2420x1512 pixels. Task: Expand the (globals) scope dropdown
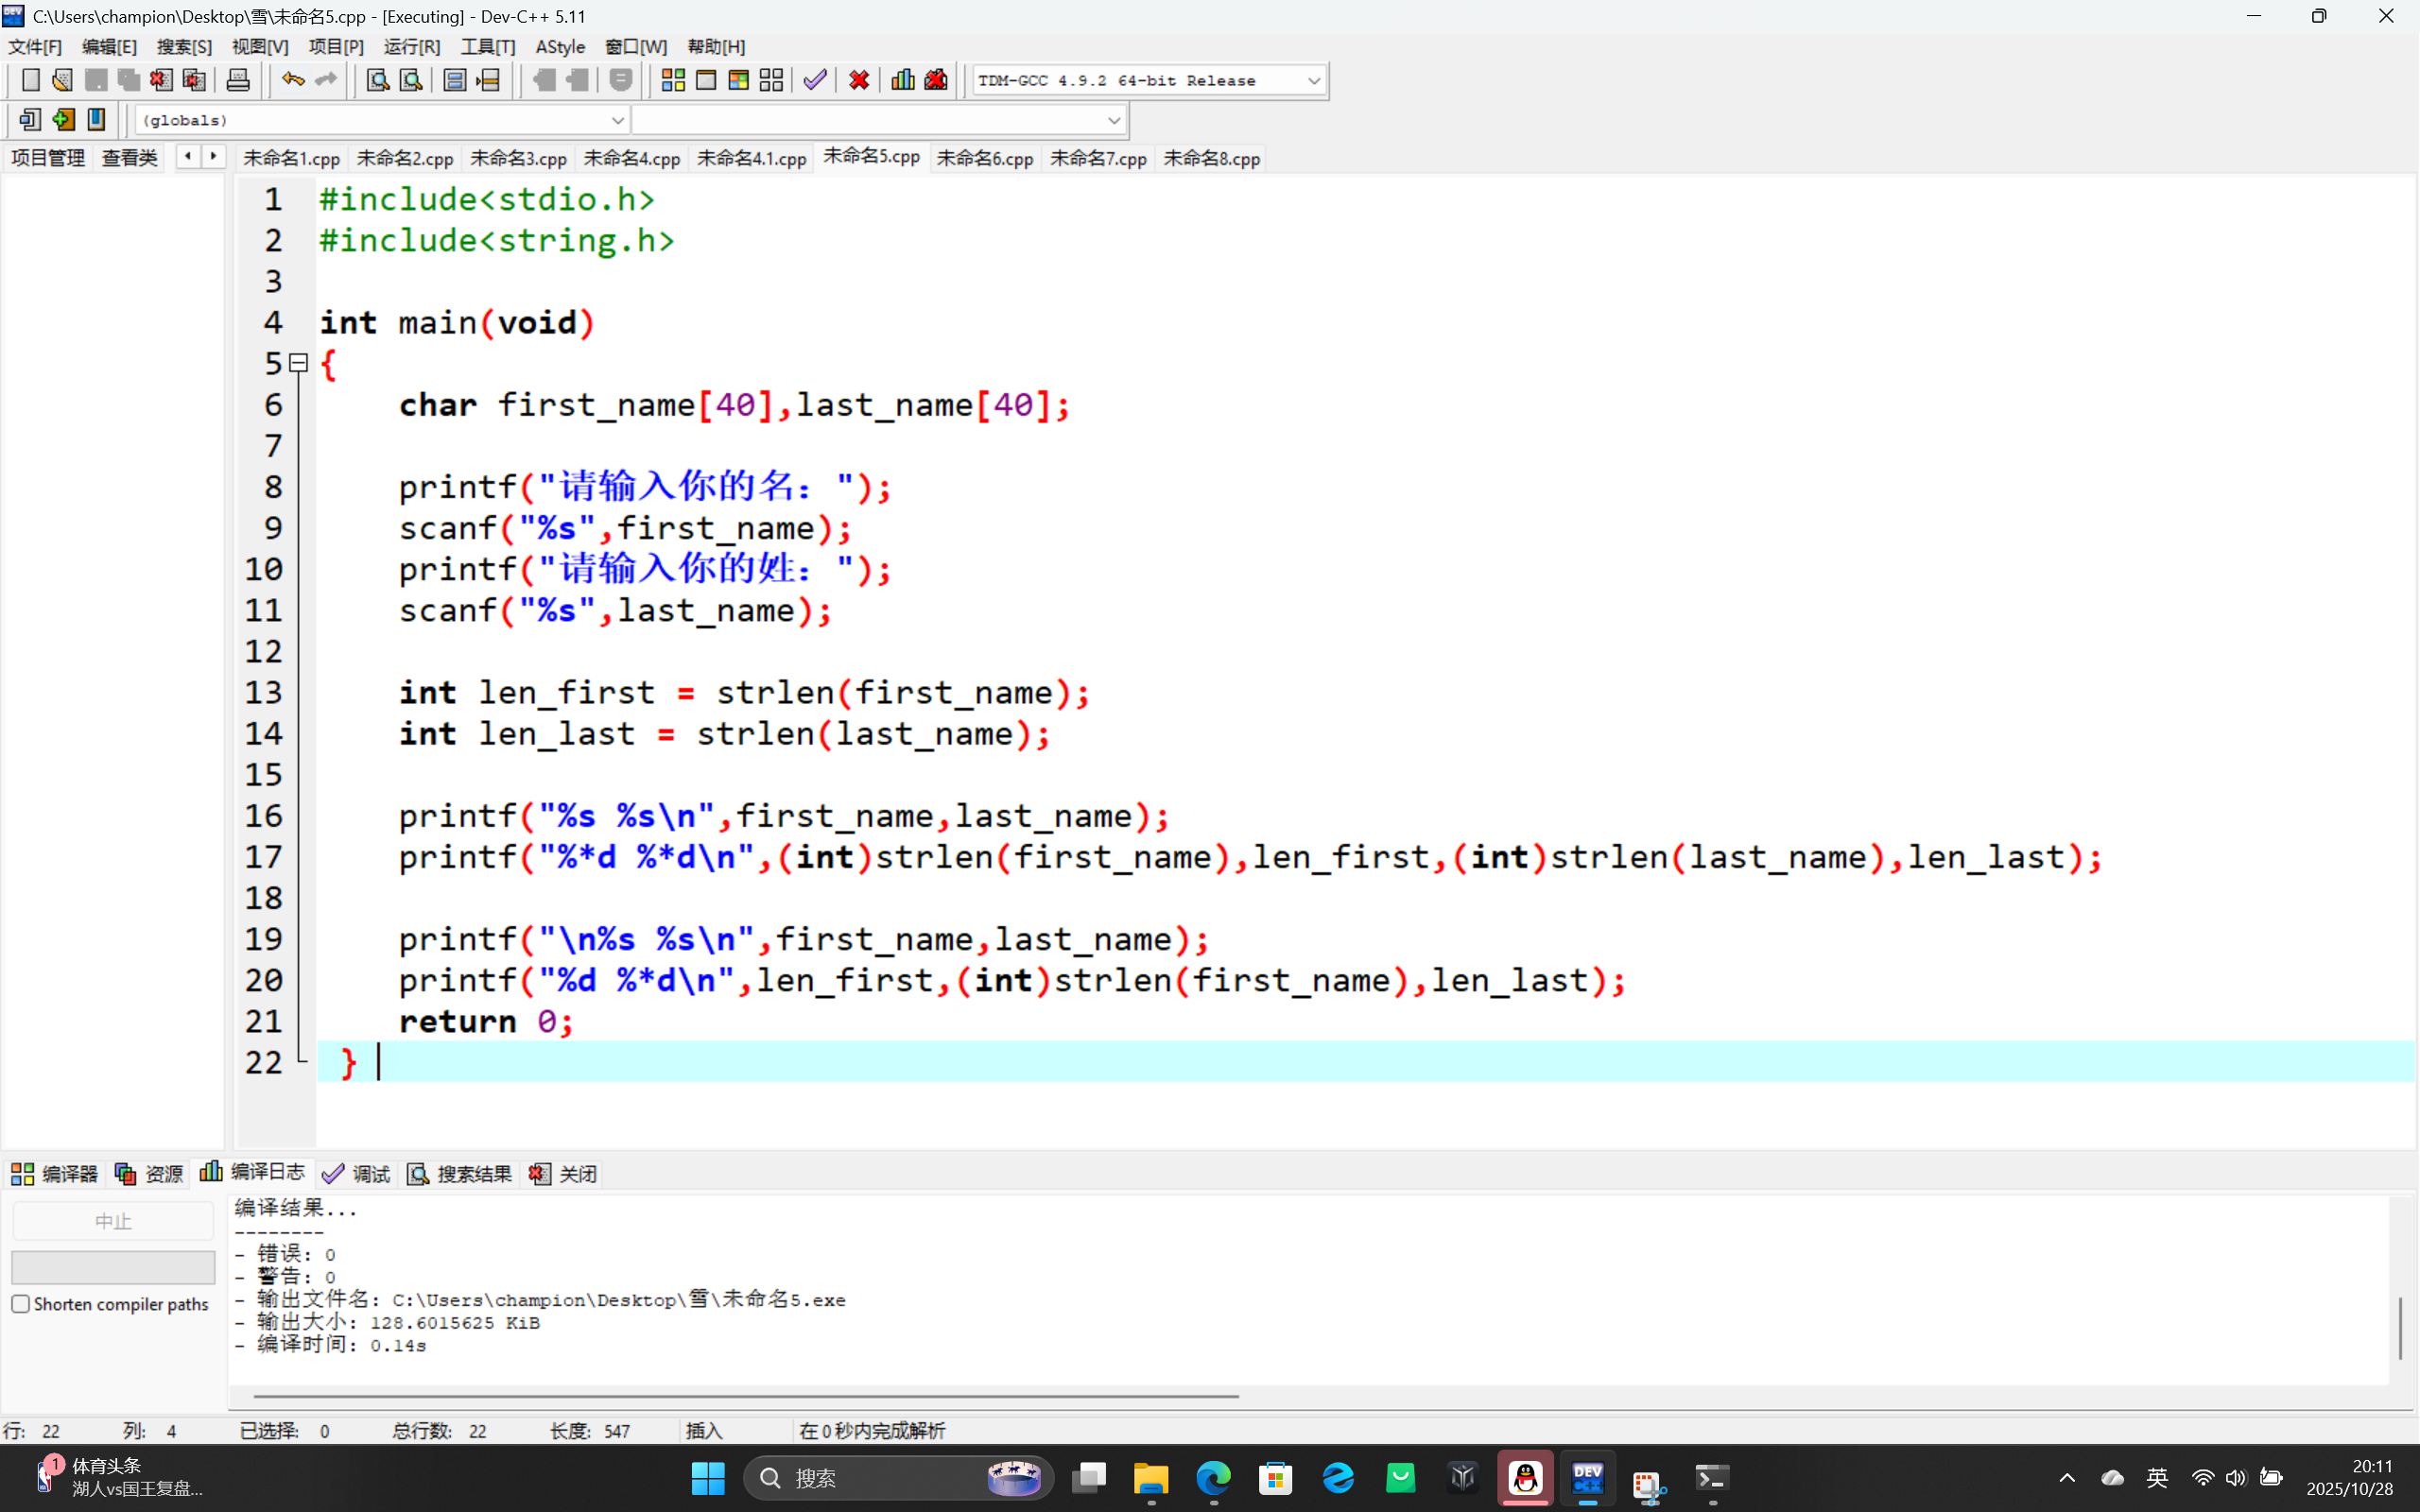(x=617, y=120)
